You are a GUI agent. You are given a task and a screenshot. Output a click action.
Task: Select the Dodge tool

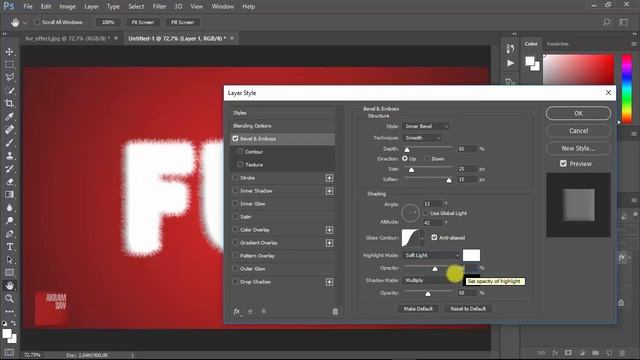[x=9, y=221]
